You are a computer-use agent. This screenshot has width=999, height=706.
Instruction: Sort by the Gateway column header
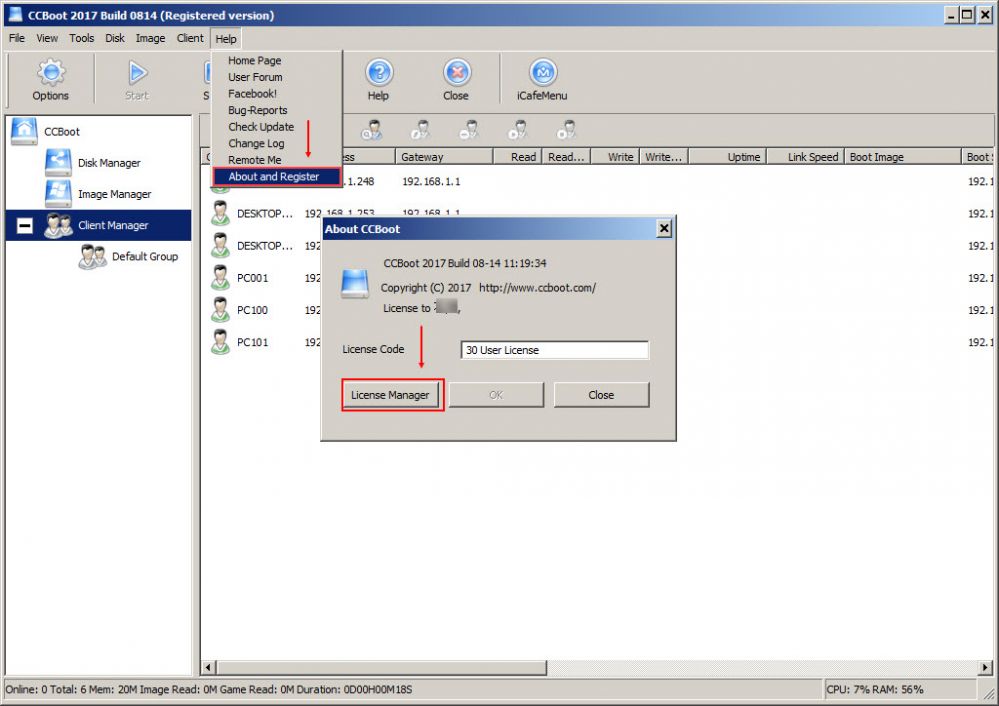(444, 157)
